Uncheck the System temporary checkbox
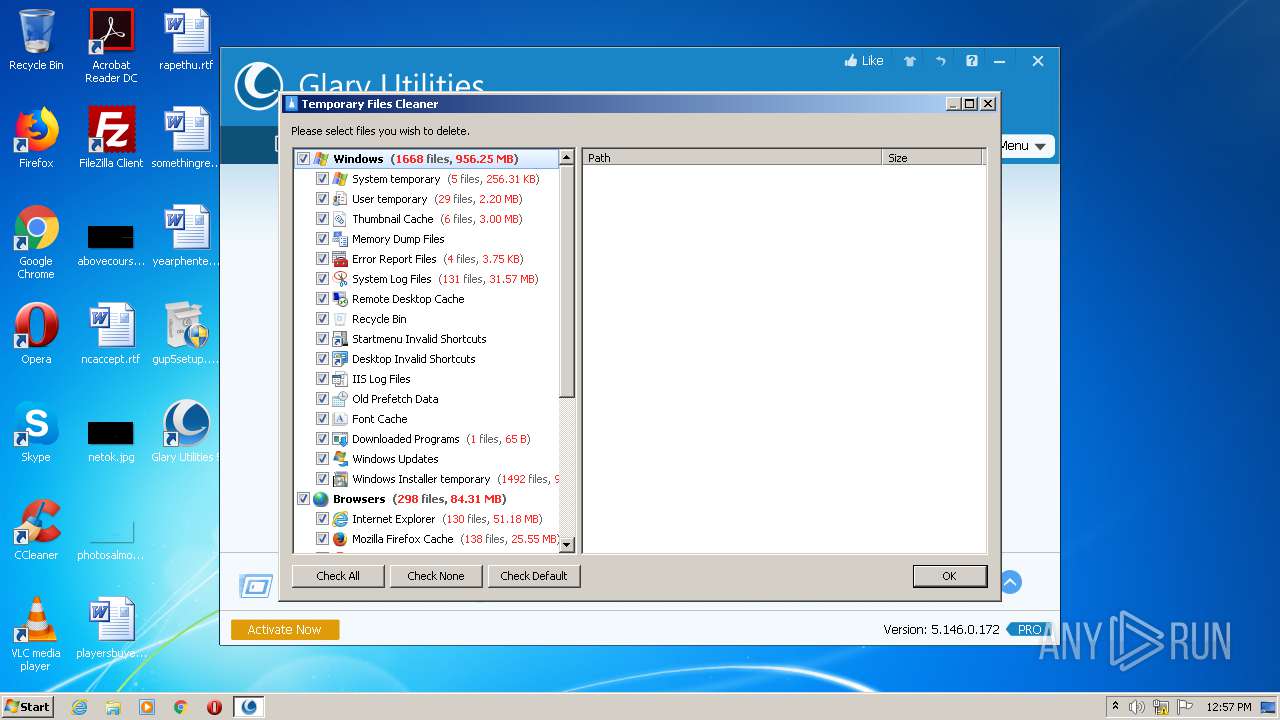This screenshot has width=1280, height=720. [x=322, y=179]
